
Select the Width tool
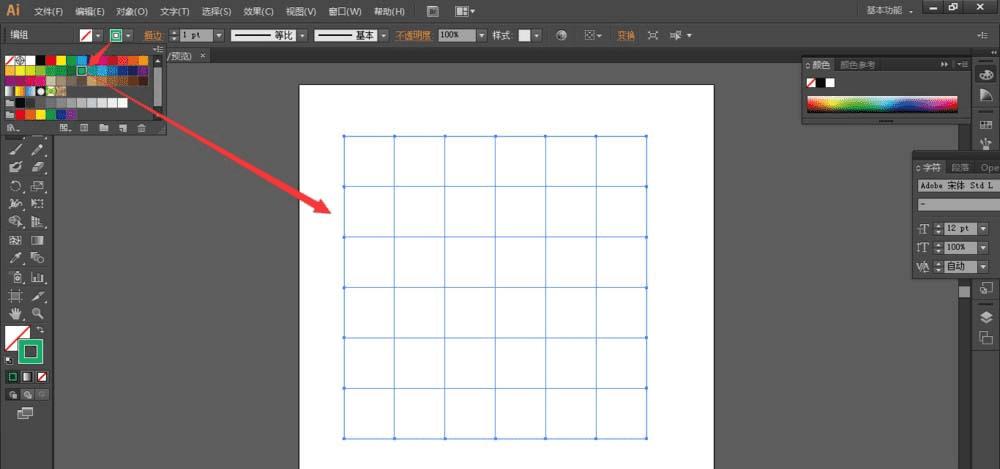tap(16, 204)
